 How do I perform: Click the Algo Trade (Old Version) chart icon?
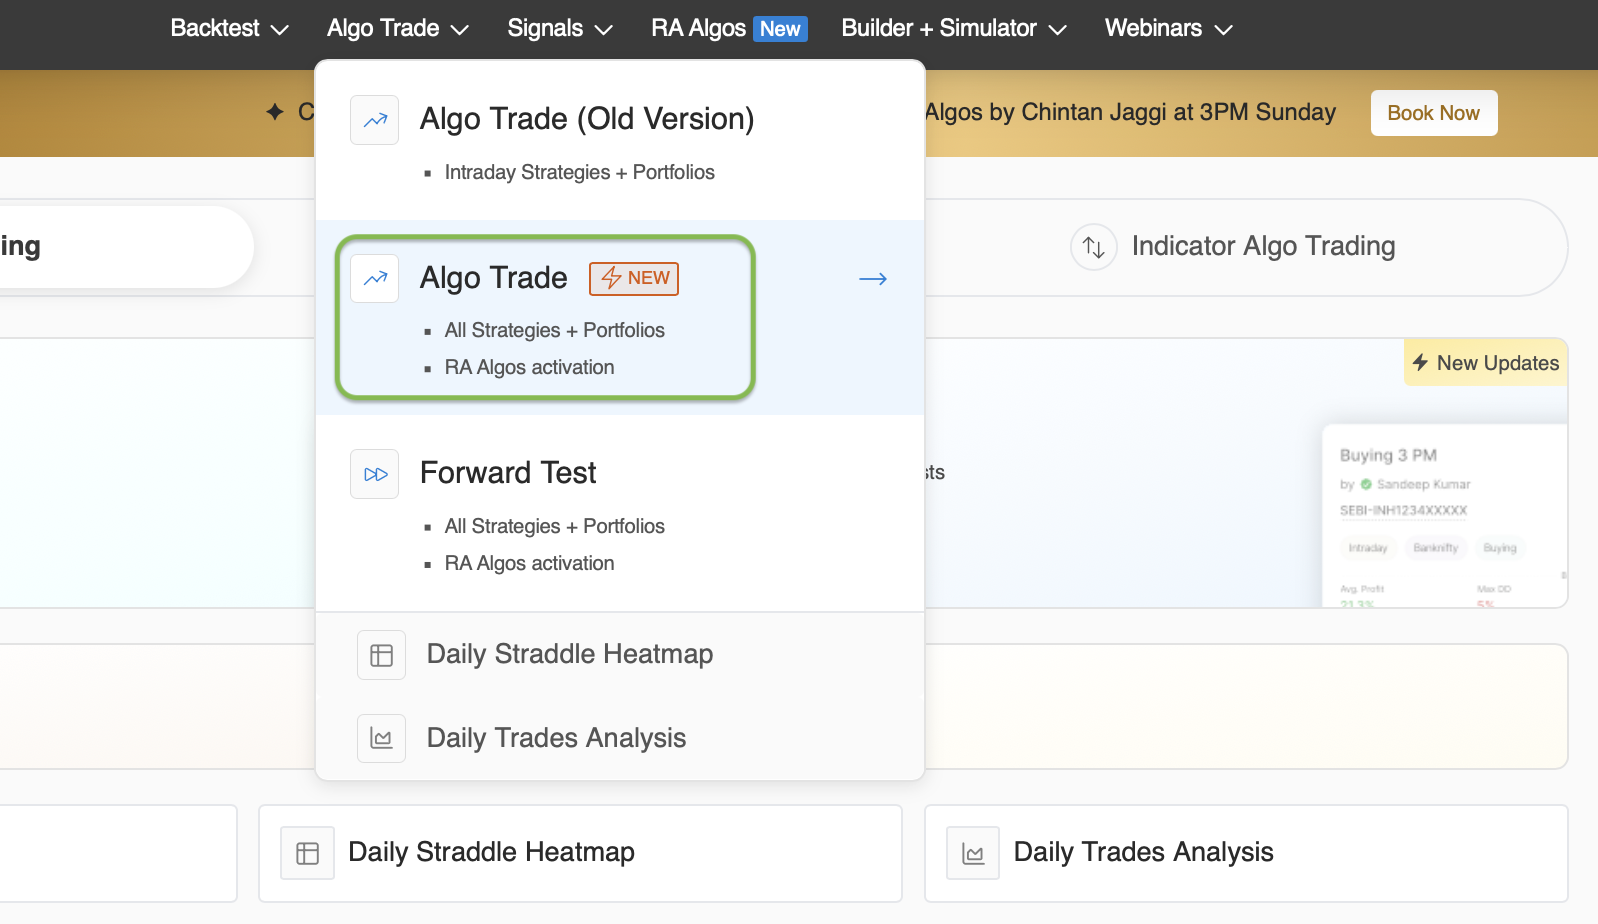coord(375,120)
